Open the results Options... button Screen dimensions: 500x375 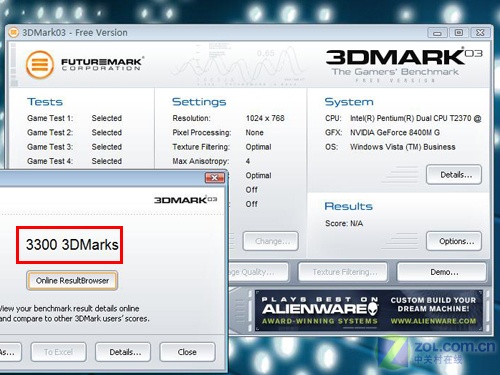(x=454, y=241)
